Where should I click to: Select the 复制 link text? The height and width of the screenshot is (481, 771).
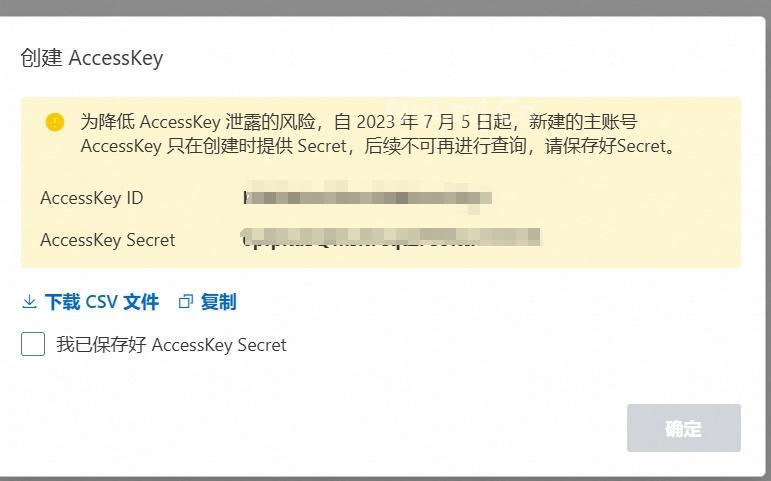pos(219,302)
